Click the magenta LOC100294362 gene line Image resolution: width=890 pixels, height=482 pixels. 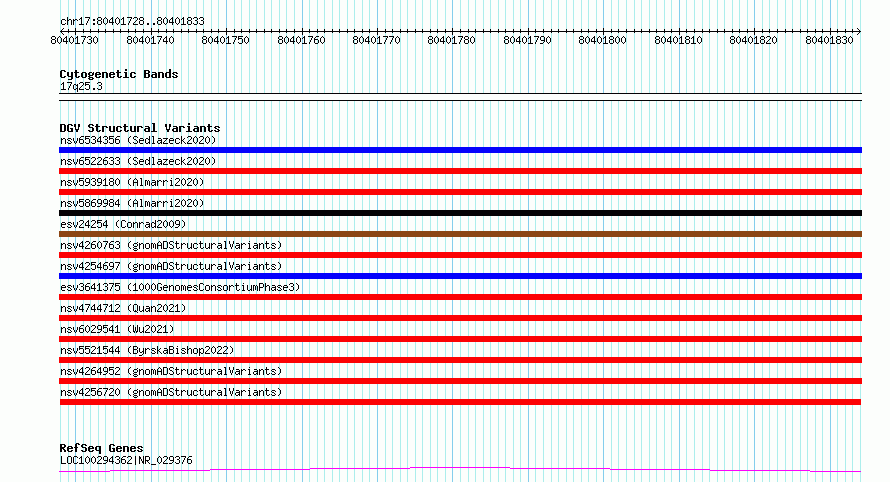[x=460, y=470]
